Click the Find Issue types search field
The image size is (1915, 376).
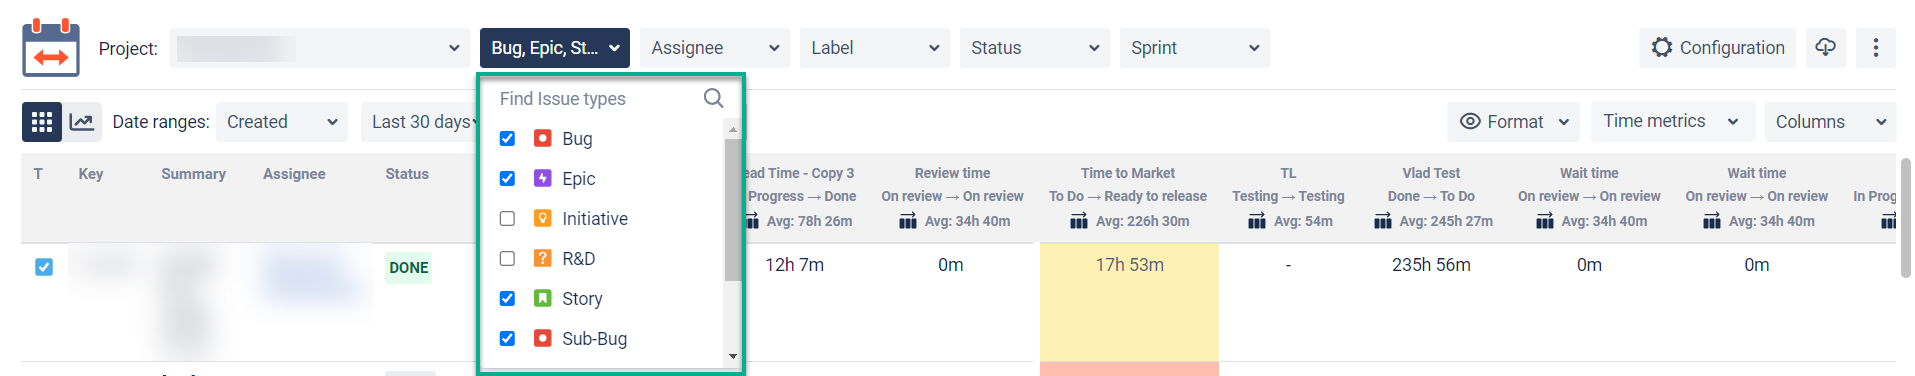pyautogui.click(x=597, y=98)
